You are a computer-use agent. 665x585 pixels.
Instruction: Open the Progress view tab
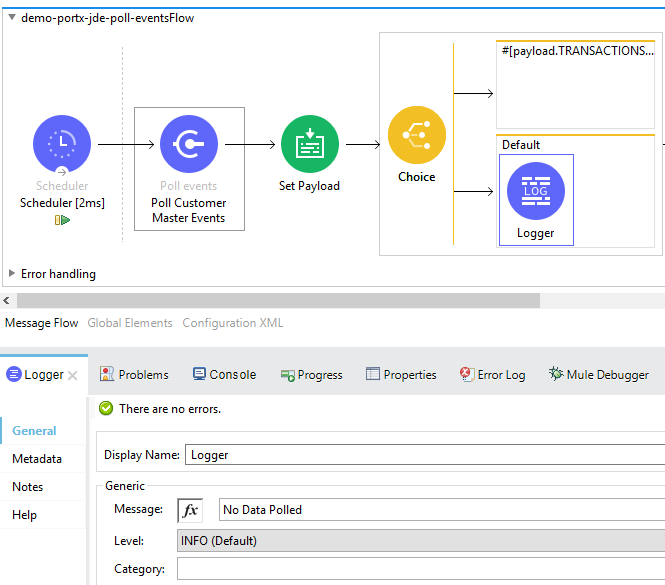311,375
